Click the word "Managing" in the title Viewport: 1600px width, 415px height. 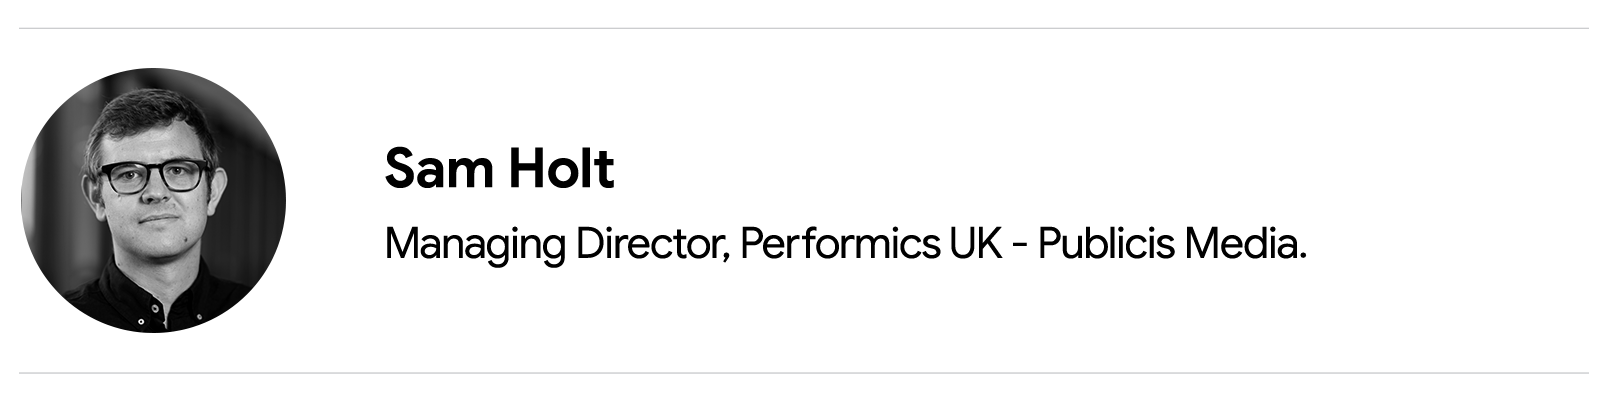coord(474,245)
